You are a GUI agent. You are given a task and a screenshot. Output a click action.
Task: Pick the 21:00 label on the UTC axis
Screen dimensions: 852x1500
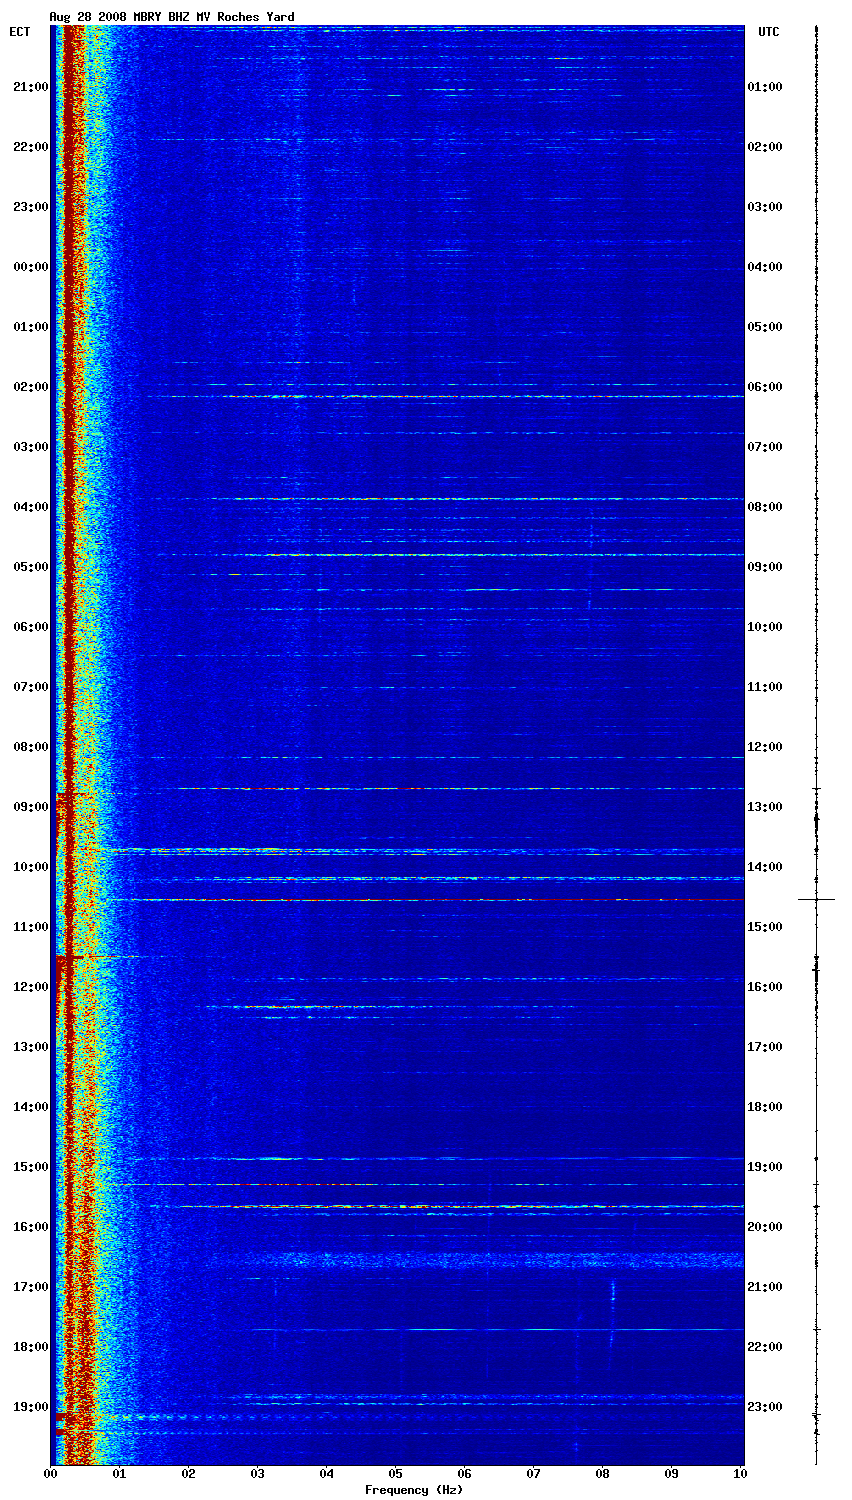click(x=765, y=1287)
